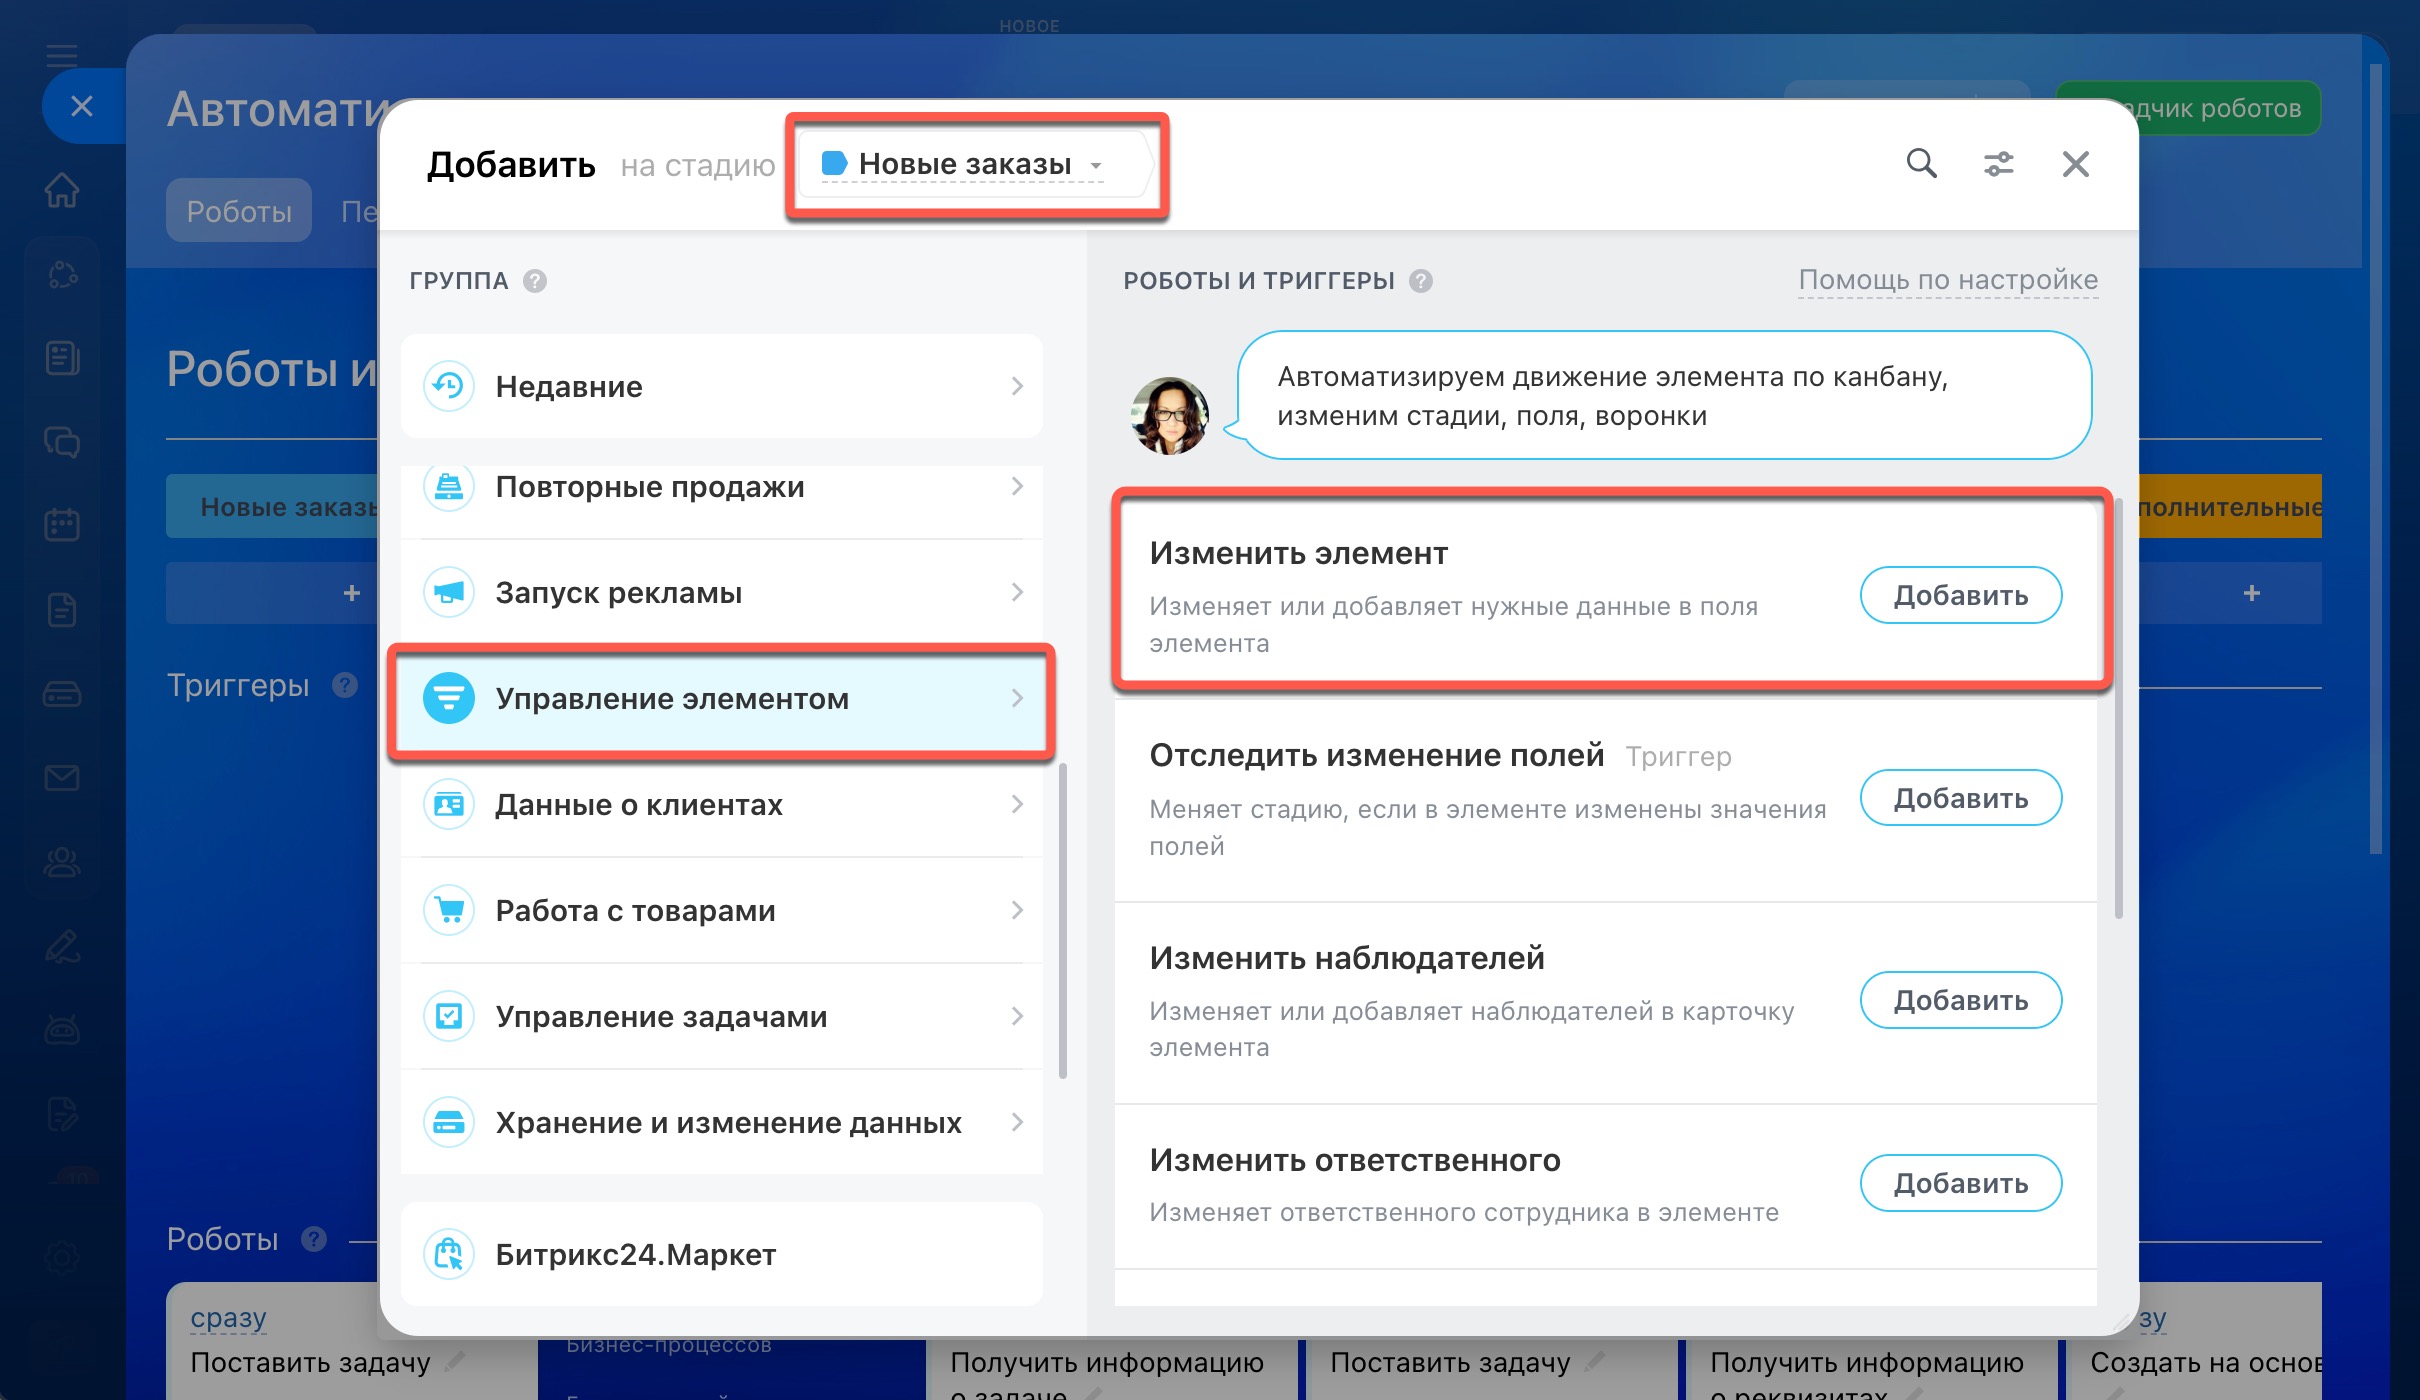Select Хранение и изменение данных group
Image resolution: width=2420 pixels, height=1400 pixels.
(722, 1123)
